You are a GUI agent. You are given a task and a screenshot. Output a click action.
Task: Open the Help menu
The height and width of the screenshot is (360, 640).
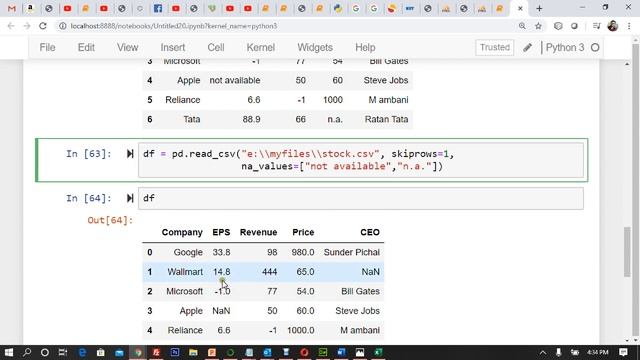(365, 47)
